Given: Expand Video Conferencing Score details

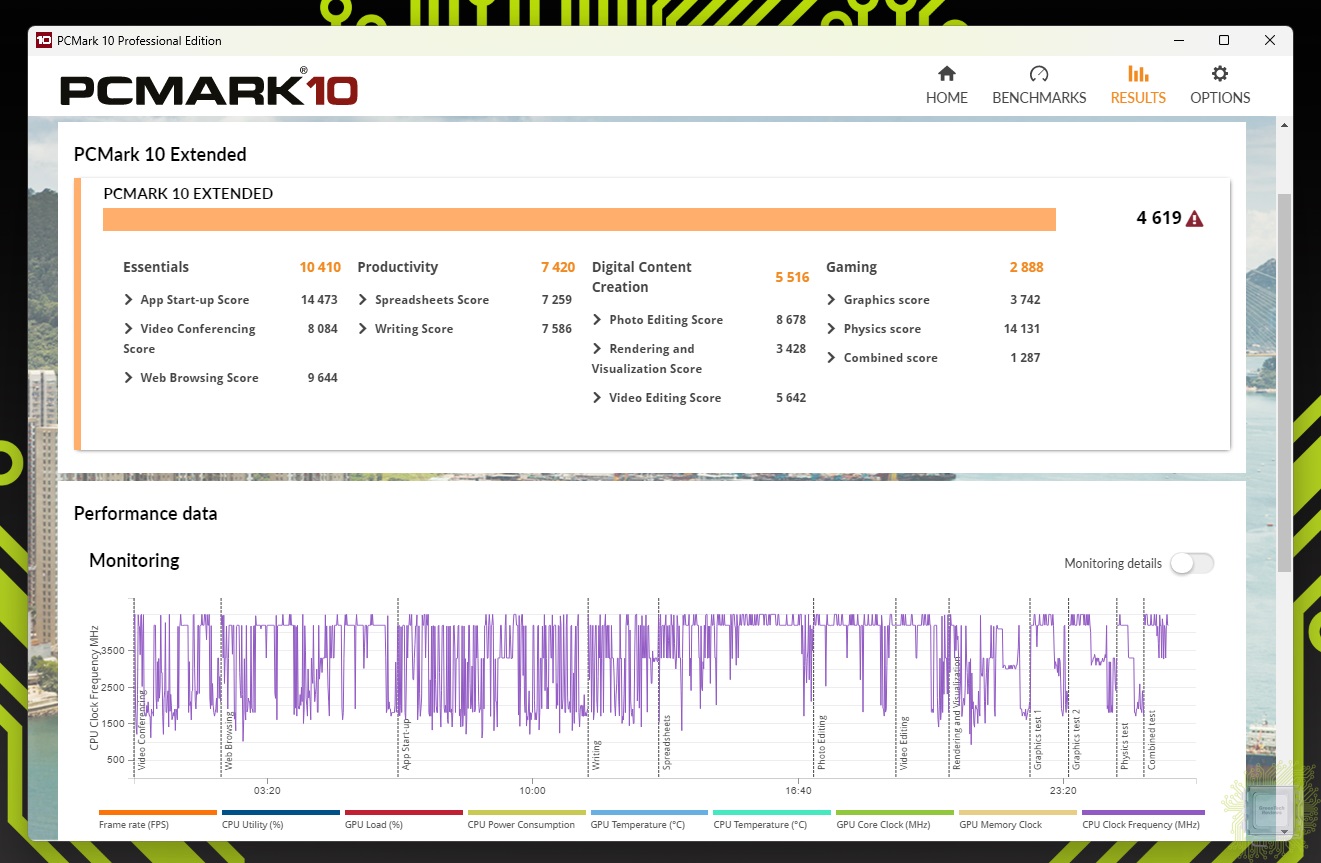Looking at the screenshot, I should tap(129, 329).
